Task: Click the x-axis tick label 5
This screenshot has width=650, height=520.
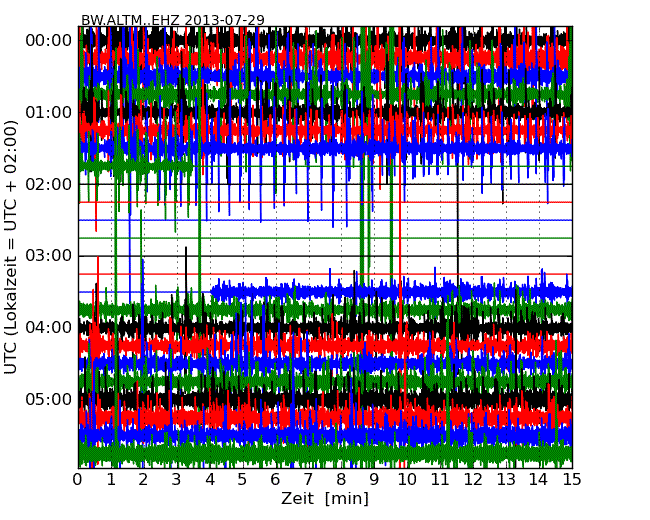Action: coord(242,479)
